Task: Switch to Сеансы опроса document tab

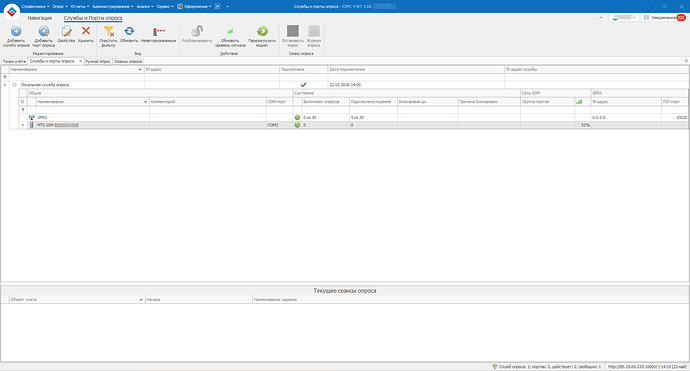Action: coord(128,61)
